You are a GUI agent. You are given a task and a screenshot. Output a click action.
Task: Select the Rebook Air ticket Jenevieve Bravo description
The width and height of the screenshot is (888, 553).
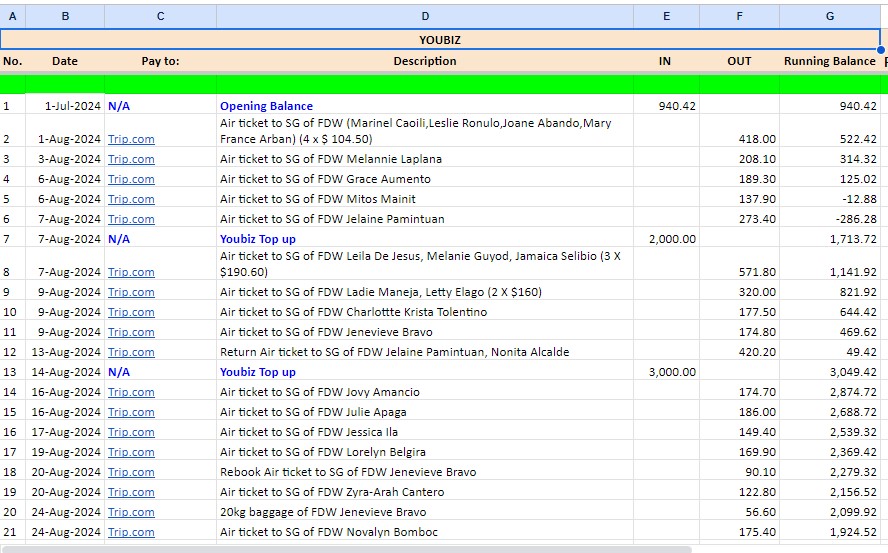[425, 472]
